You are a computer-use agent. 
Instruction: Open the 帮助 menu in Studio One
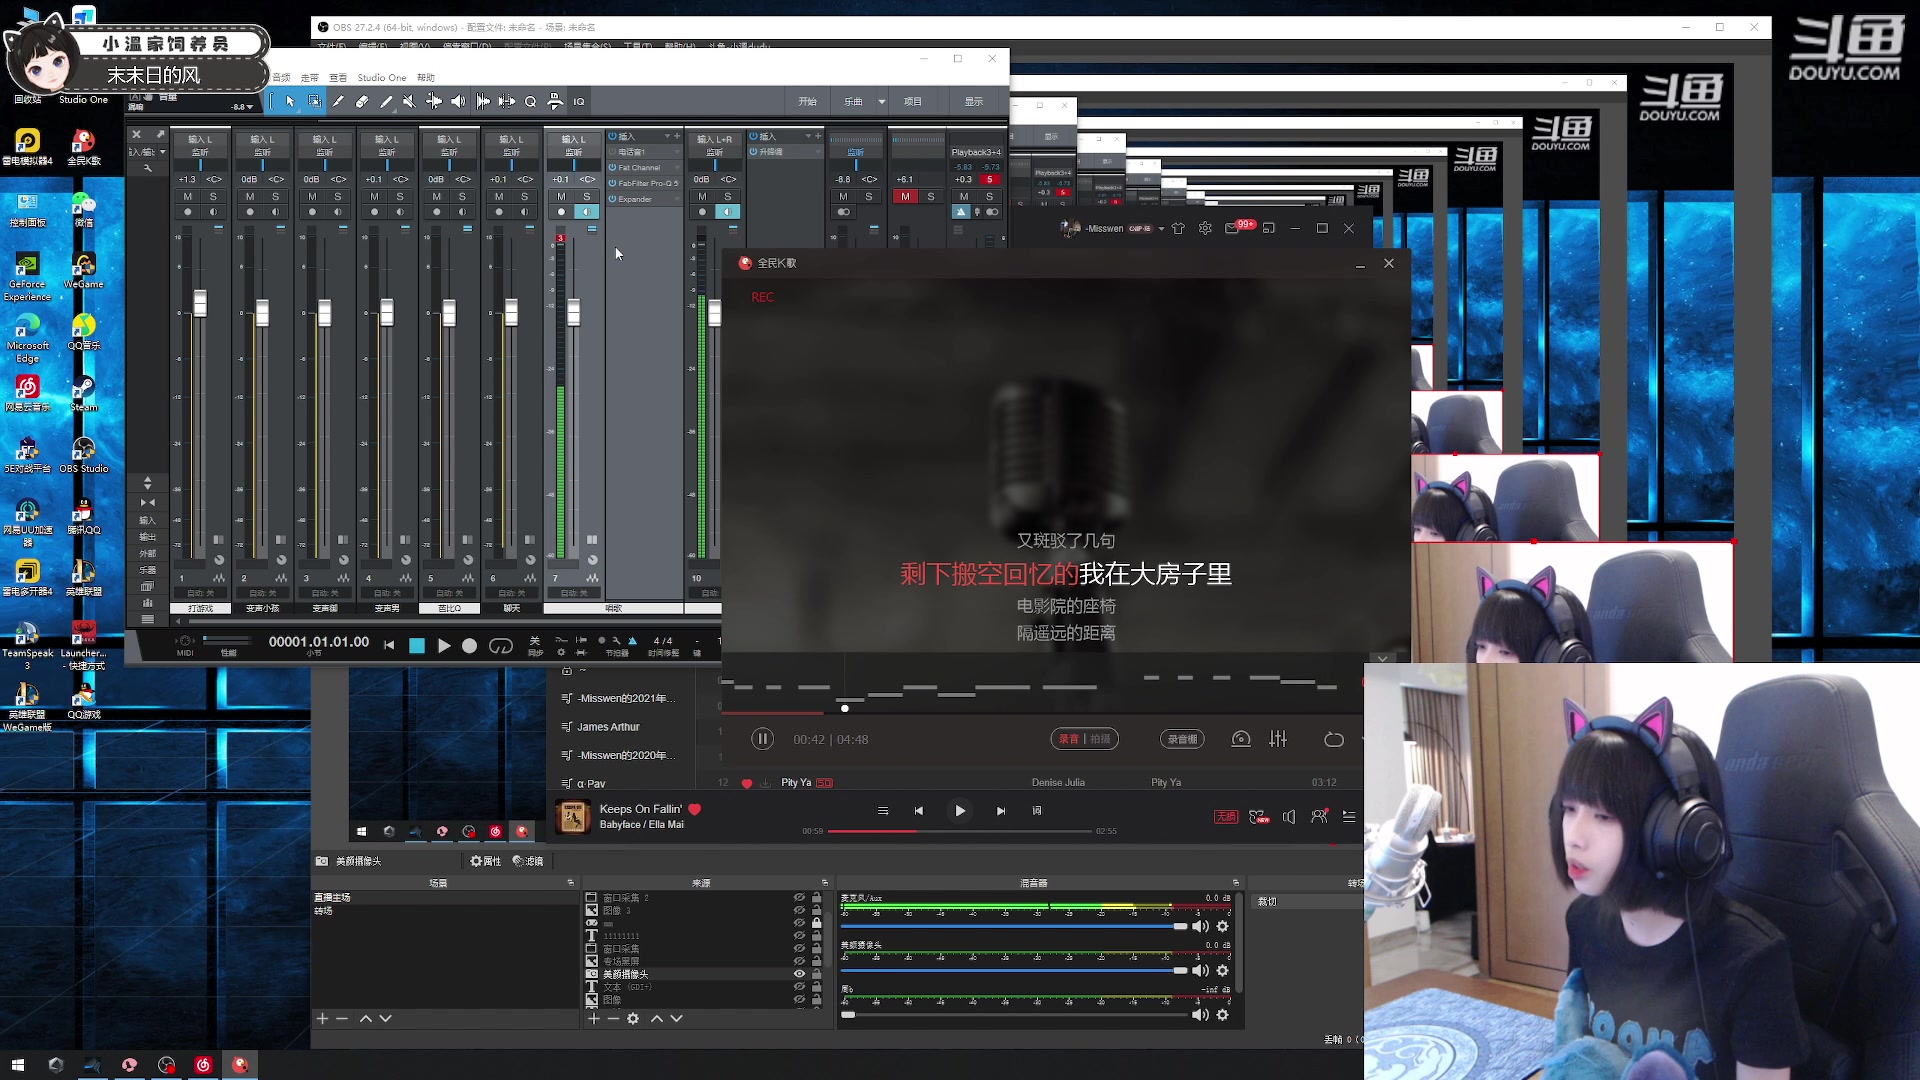point(426,77)
